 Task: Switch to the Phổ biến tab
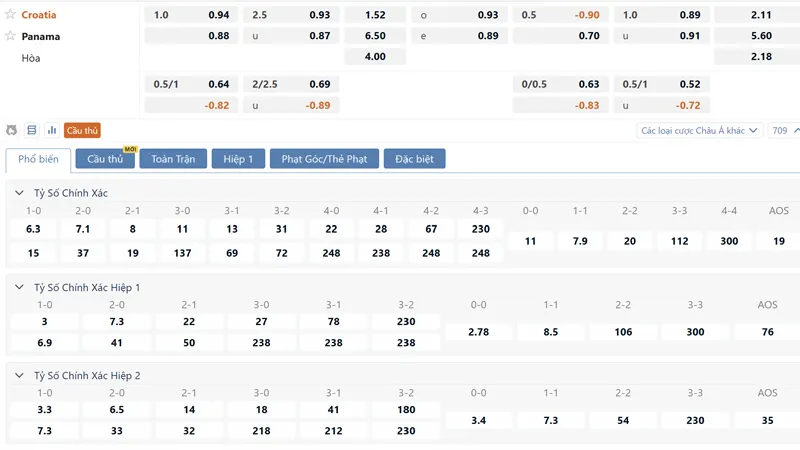coord(38,159)
